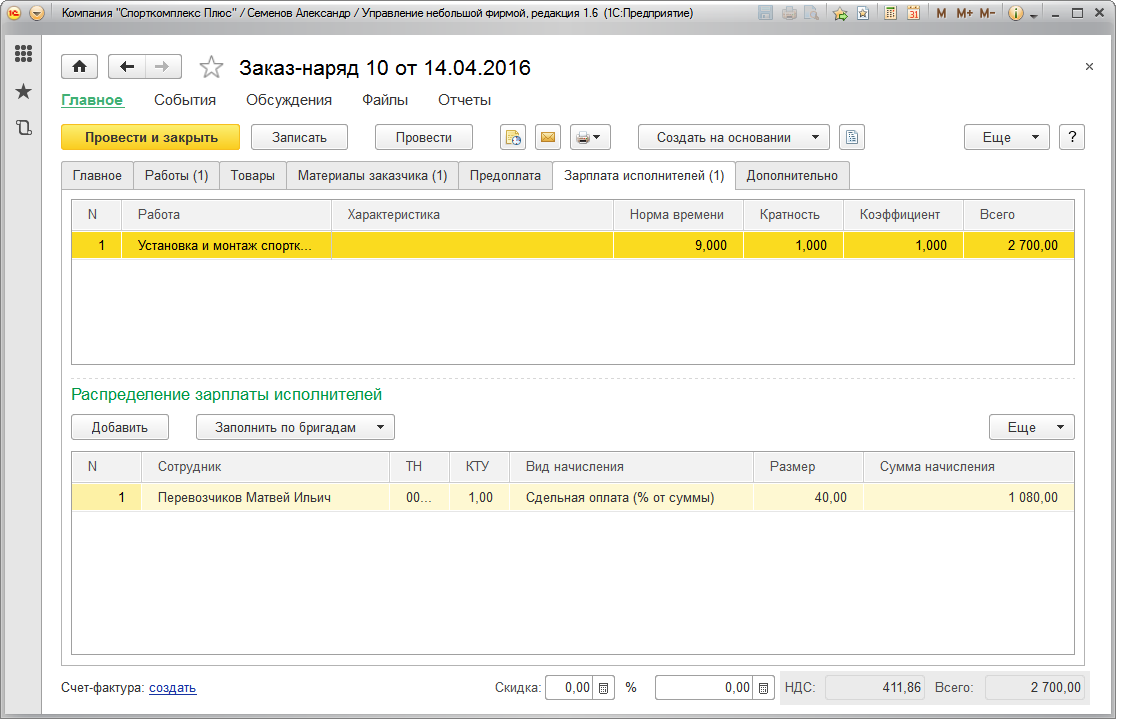Open the info (i) help icon
1148x719 pixels.
point(1015,13)
